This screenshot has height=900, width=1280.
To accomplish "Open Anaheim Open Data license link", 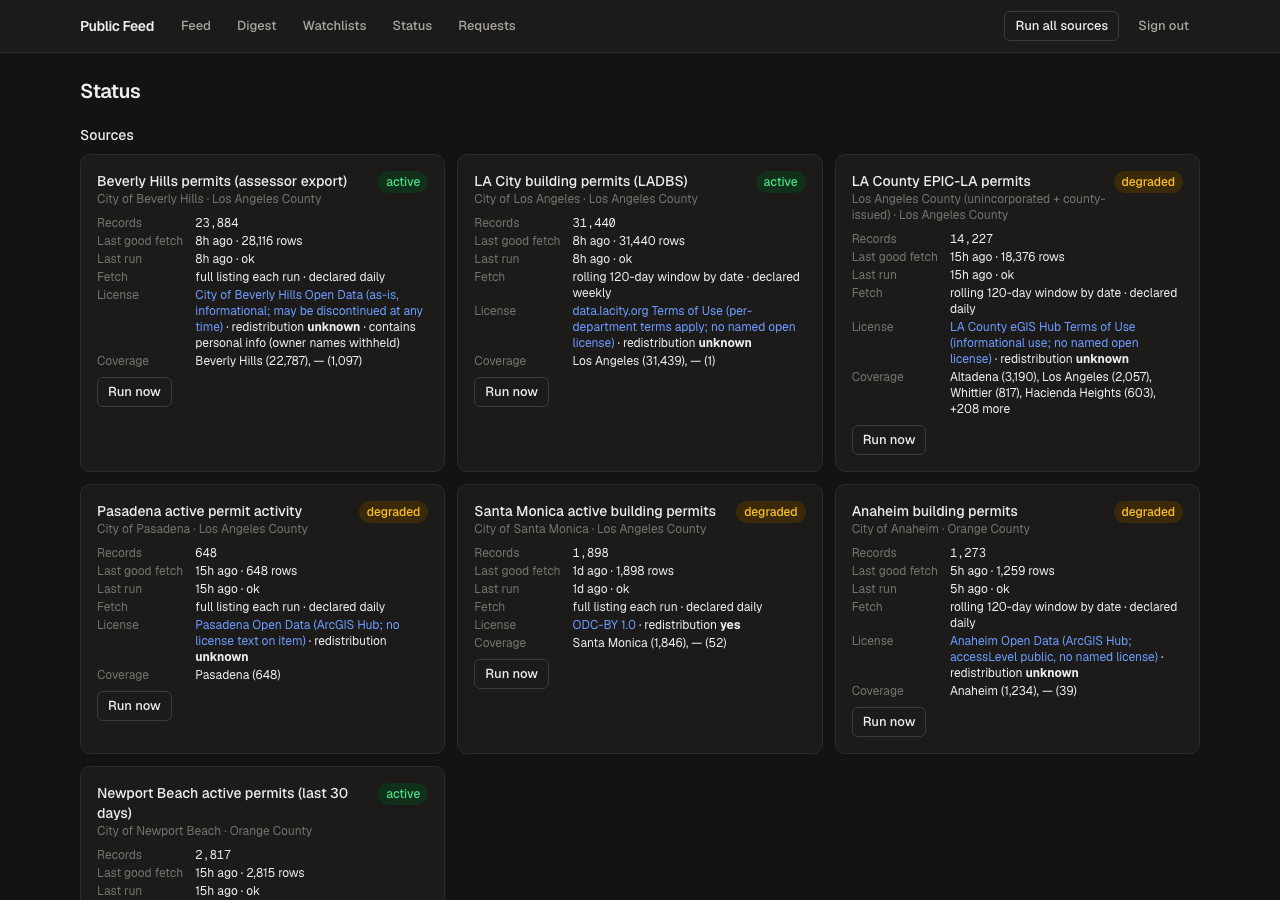I will (1054, 649).
